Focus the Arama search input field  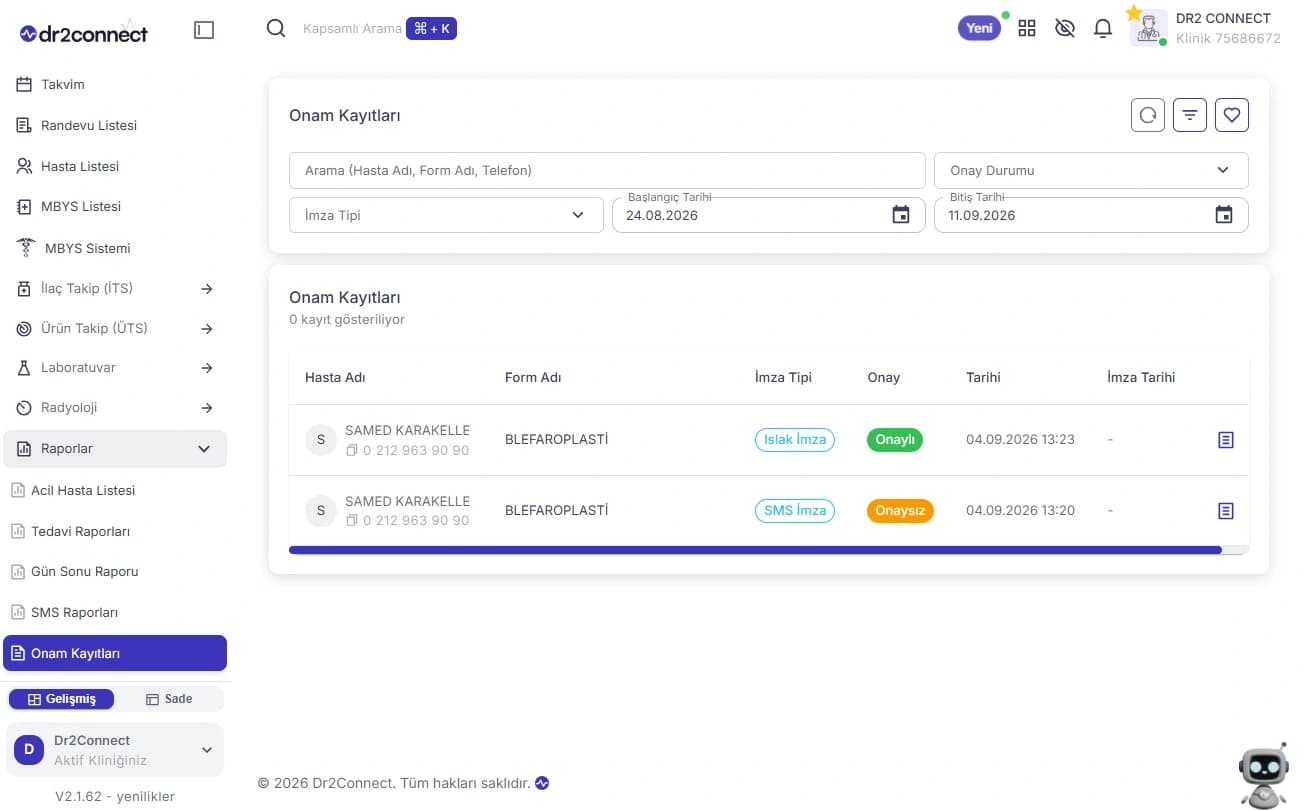(607, 170)
